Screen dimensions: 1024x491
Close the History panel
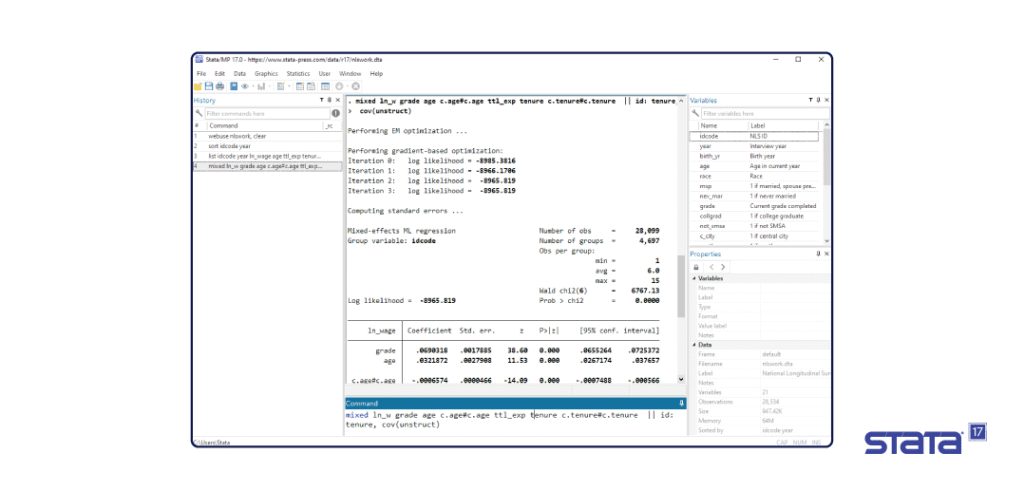(338, 100)
